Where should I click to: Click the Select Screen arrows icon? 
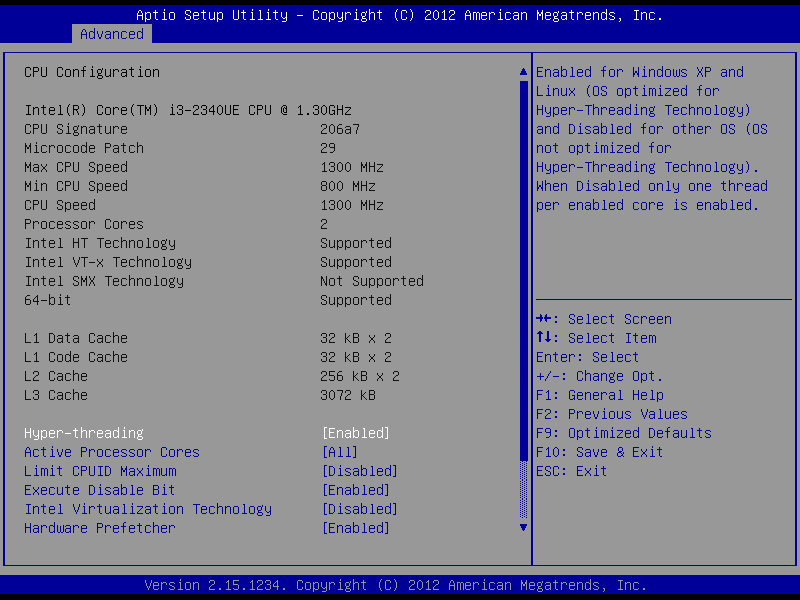point(545,319)
